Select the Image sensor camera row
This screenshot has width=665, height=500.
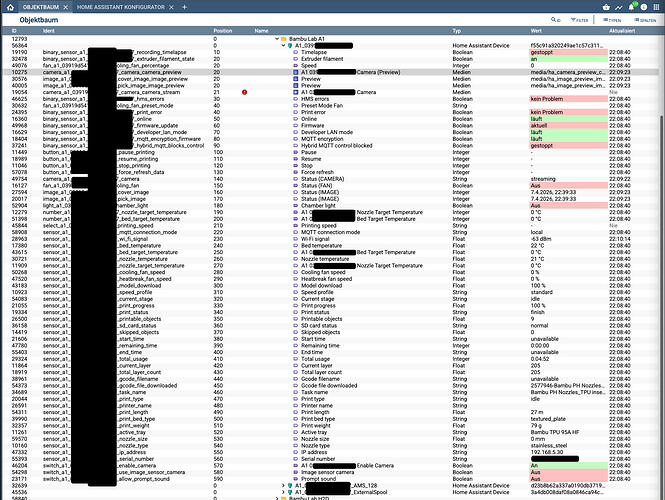point(330,472)
